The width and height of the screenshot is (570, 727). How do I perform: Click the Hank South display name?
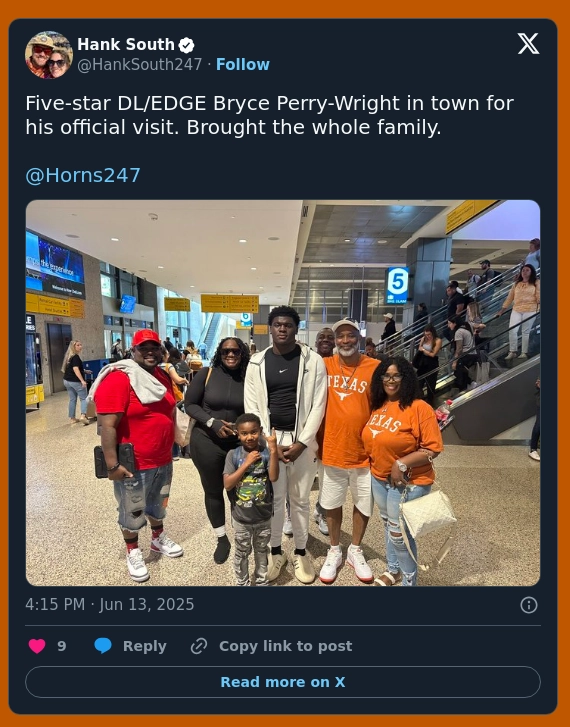click(126, 45)
